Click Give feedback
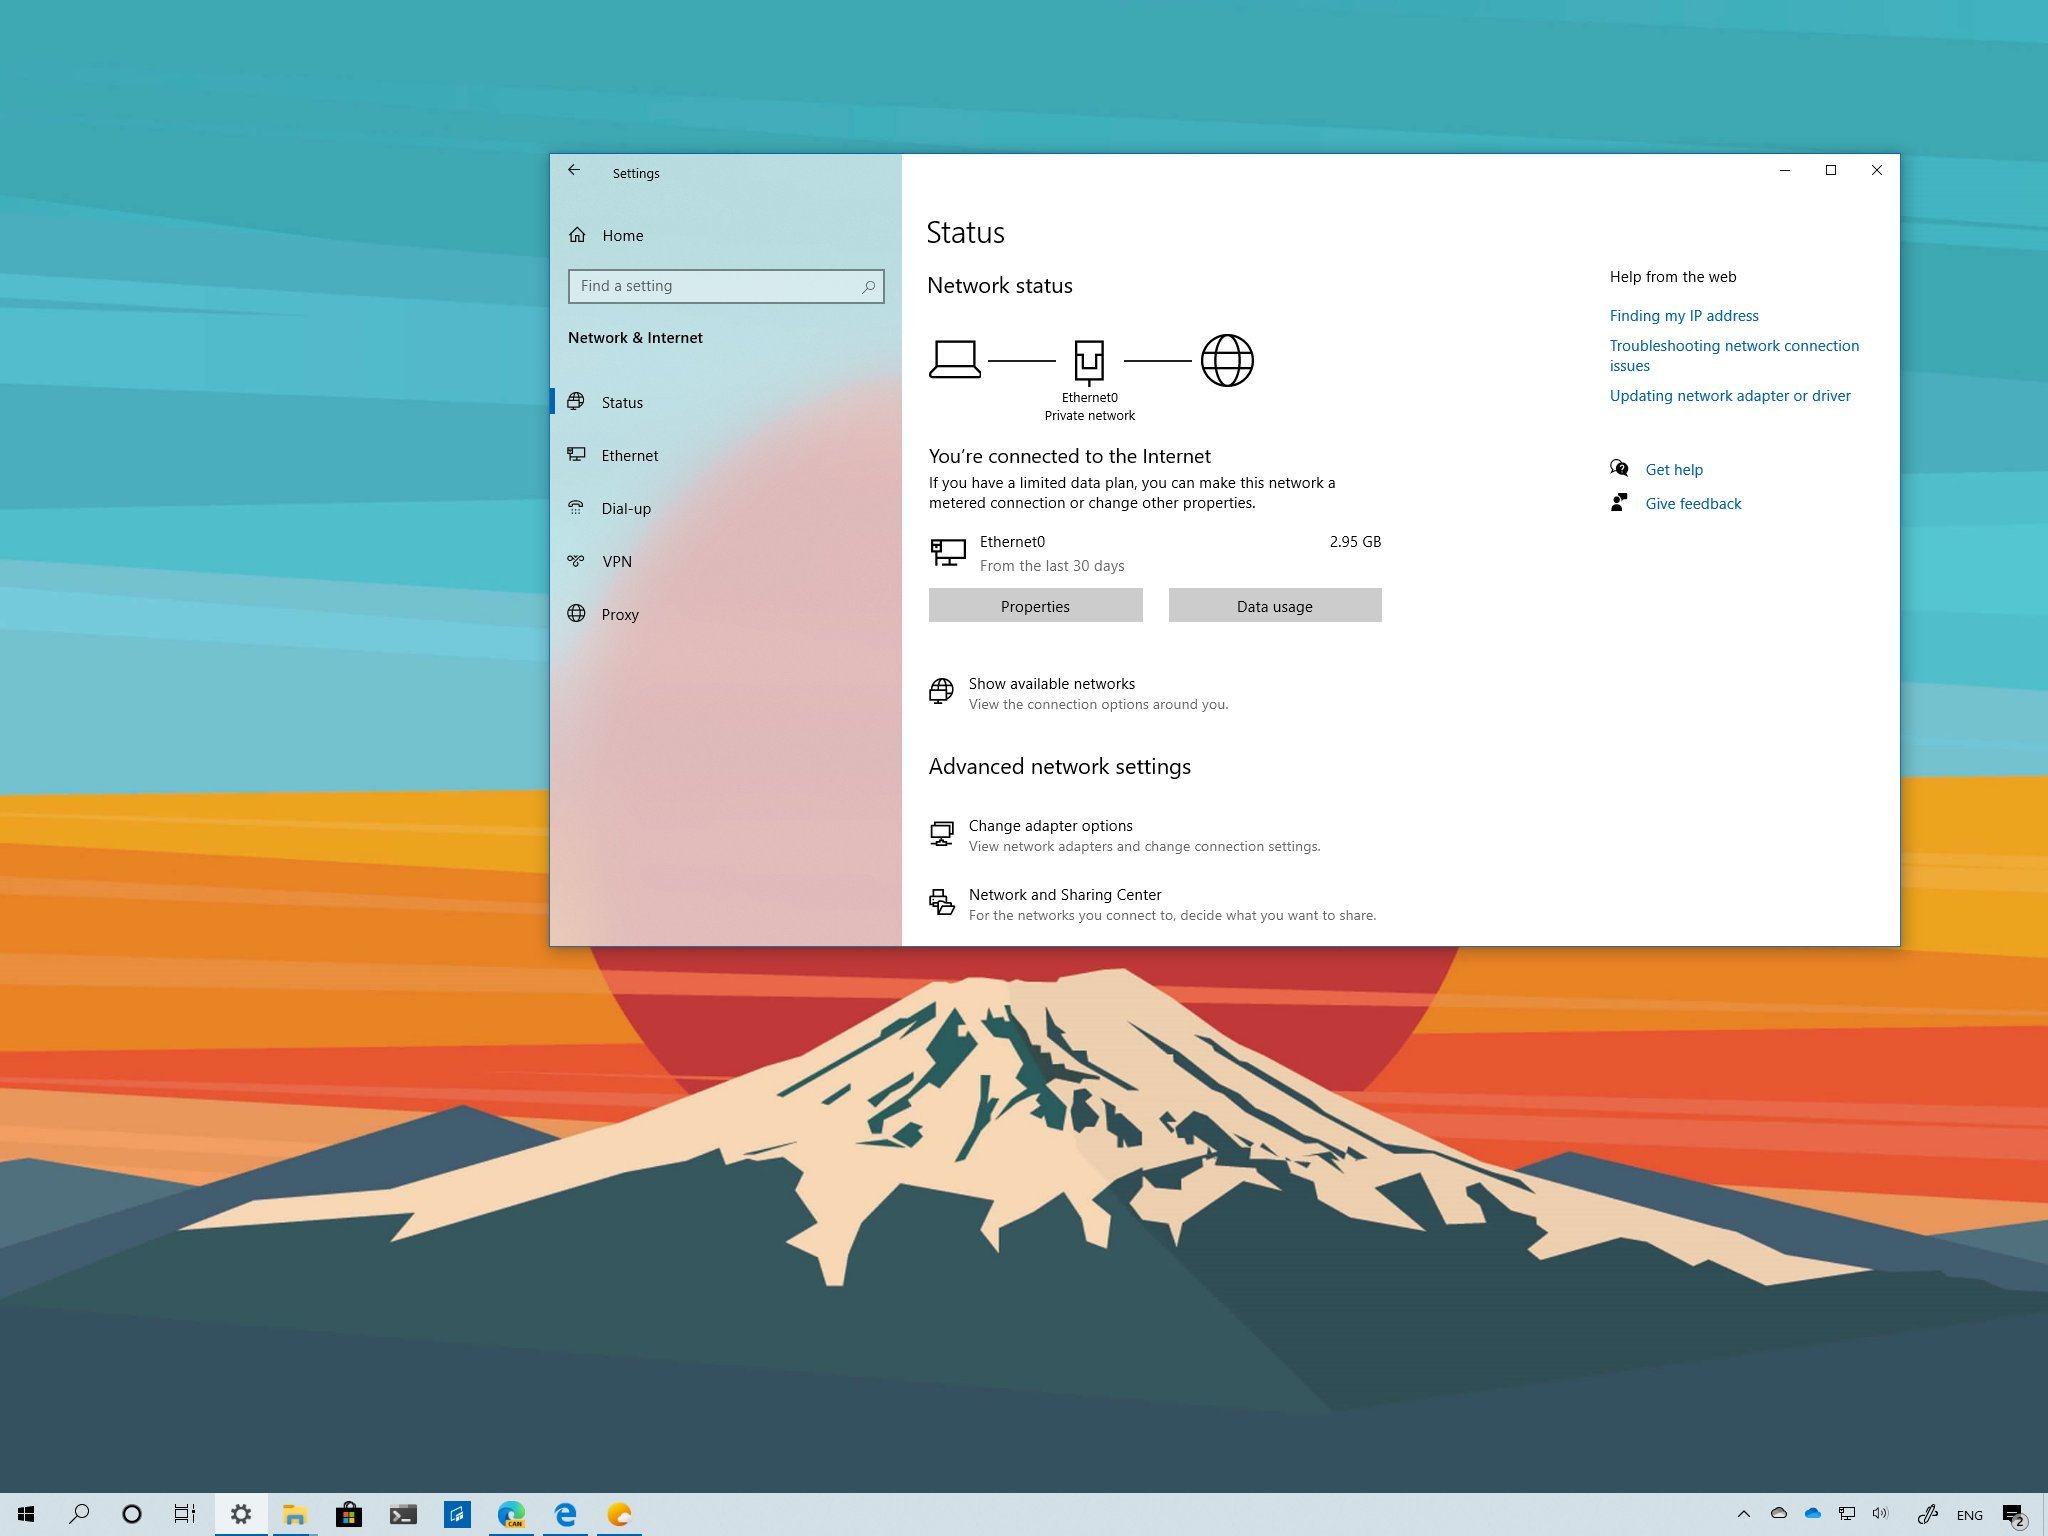 tap(1692, 504)
